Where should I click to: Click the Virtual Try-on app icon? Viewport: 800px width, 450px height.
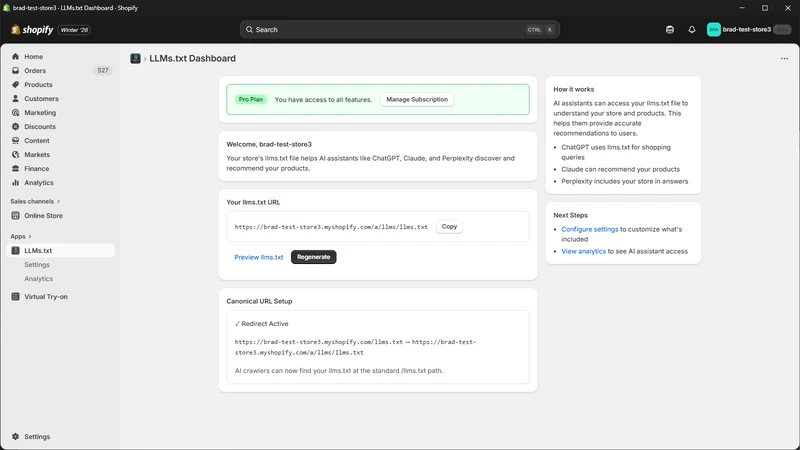click(x=15, y=296)
